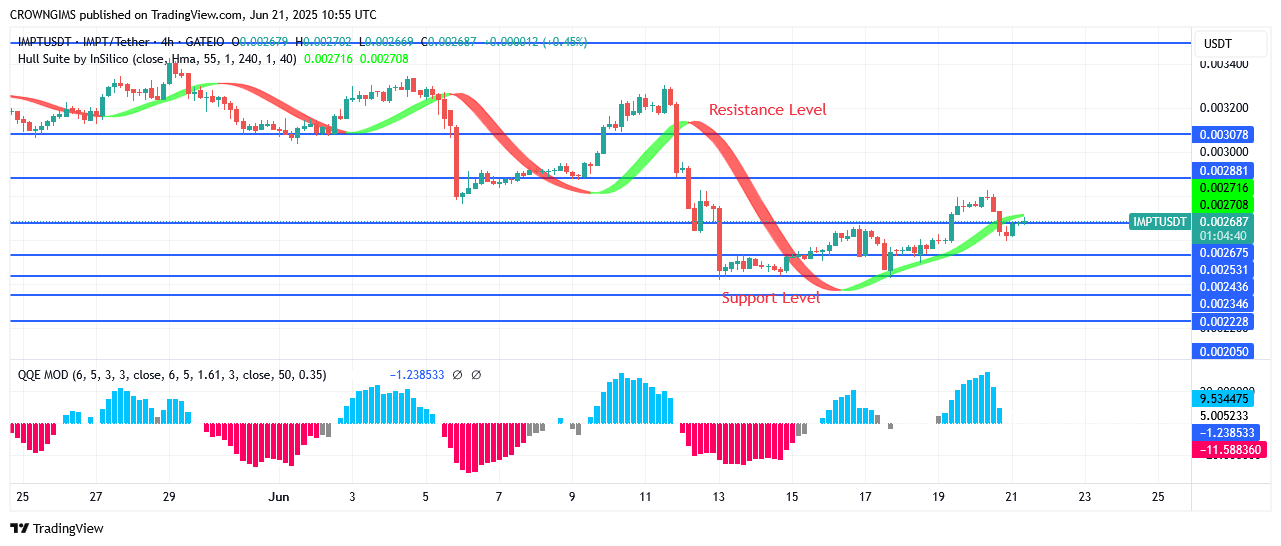Click the 0.003000 price scale value
Screen dimensions: 1281x546
pyautogui.click(x=1224, y=151)
